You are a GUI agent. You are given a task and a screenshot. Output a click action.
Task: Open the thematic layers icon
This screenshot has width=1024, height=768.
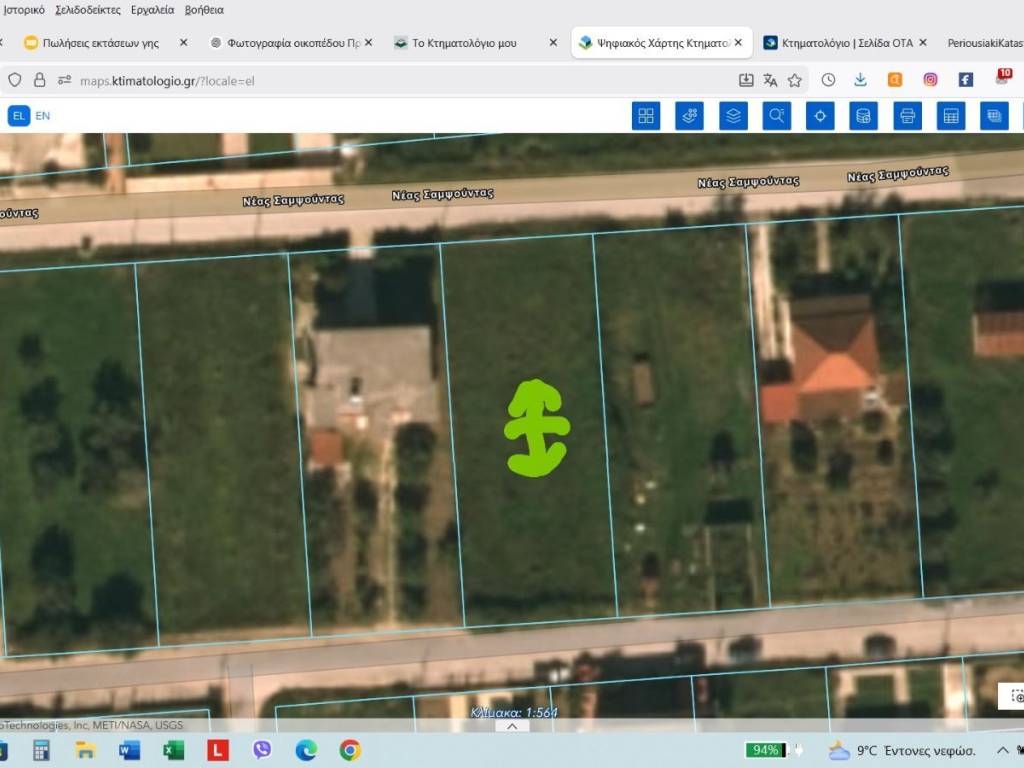[x=689, y=116]
